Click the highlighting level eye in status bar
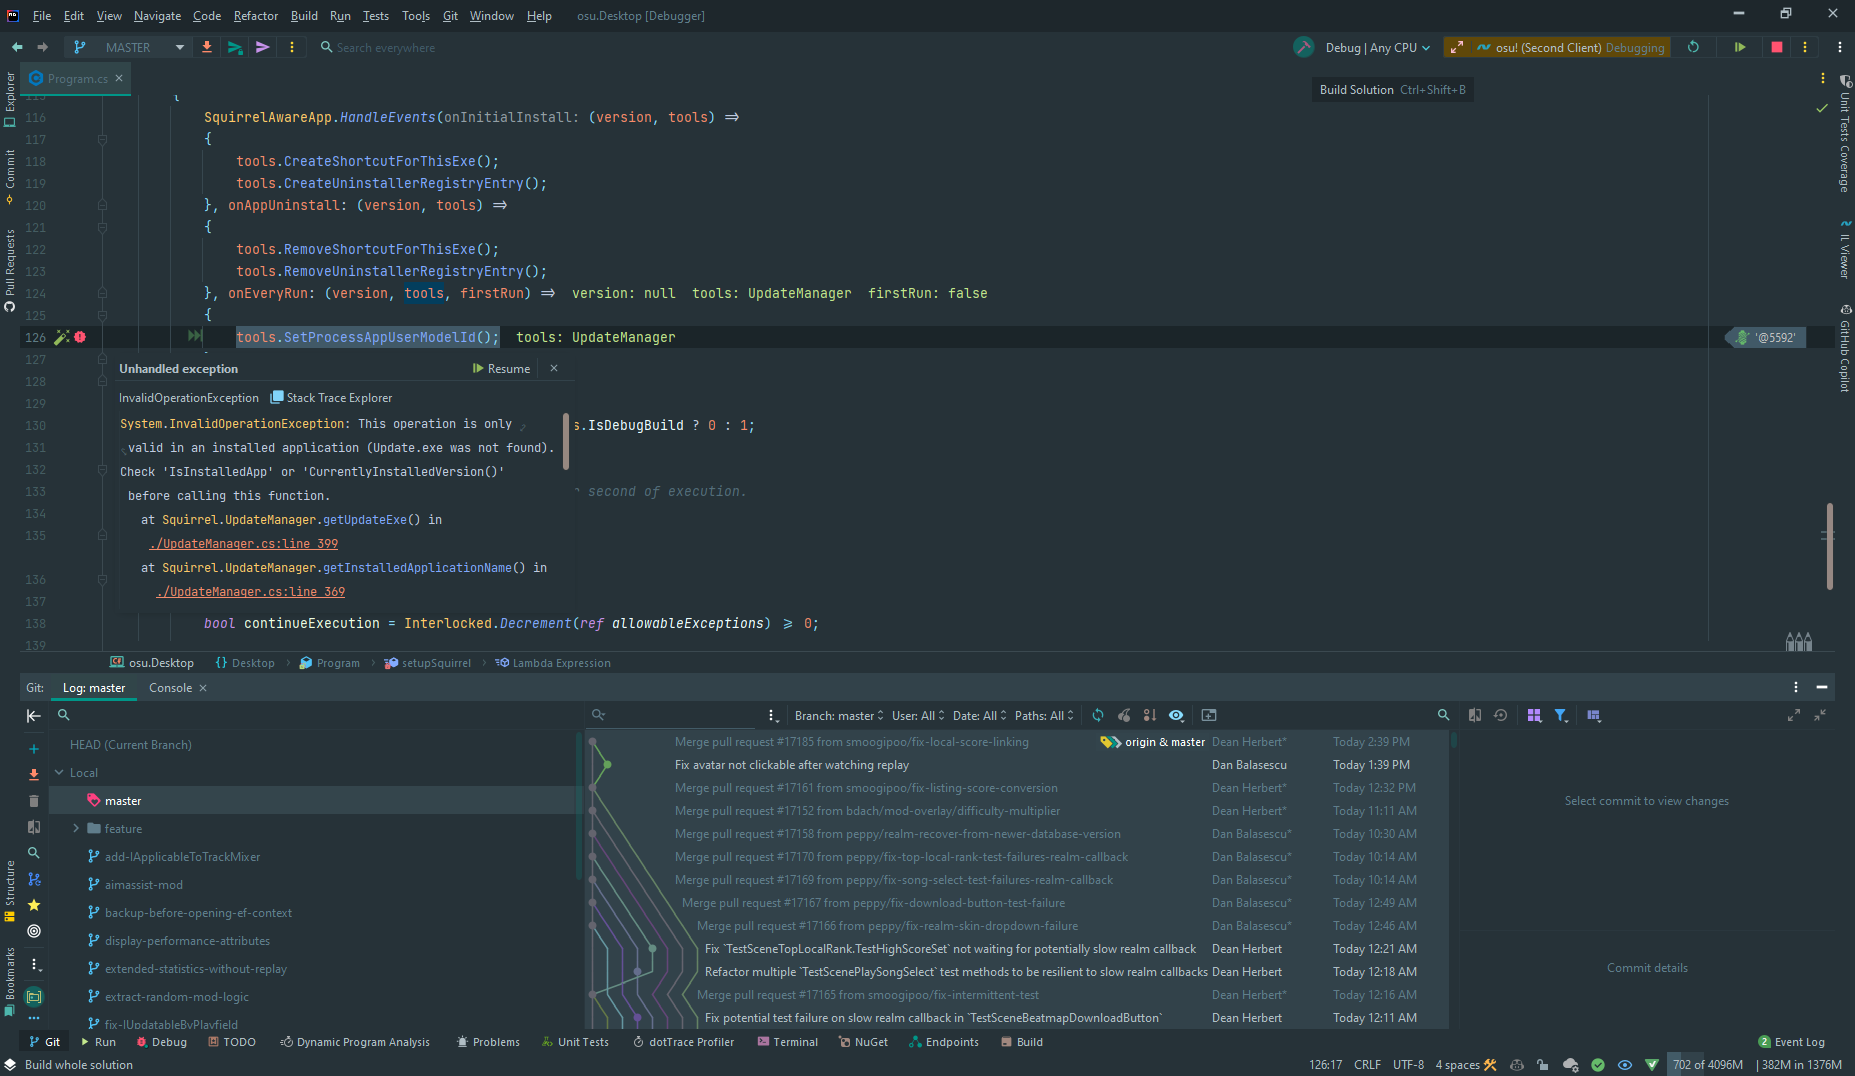 pos(1627,1064)
